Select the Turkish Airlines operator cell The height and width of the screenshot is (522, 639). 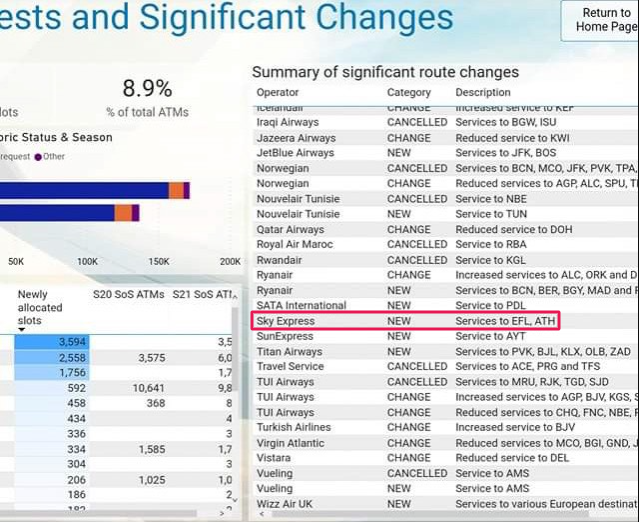[x=293, y=427]
